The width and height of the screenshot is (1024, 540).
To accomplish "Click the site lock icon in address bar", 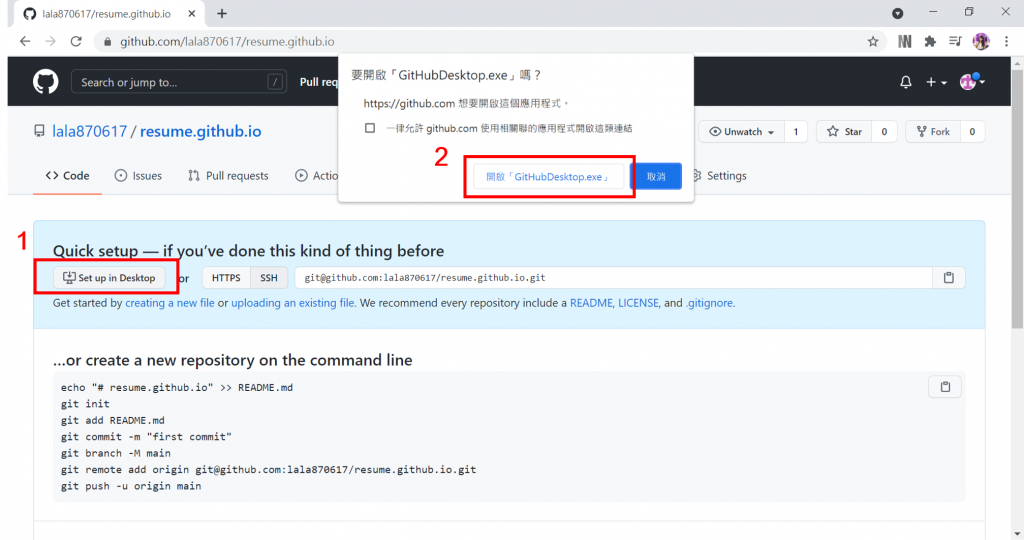I will [x=107, y=42].
